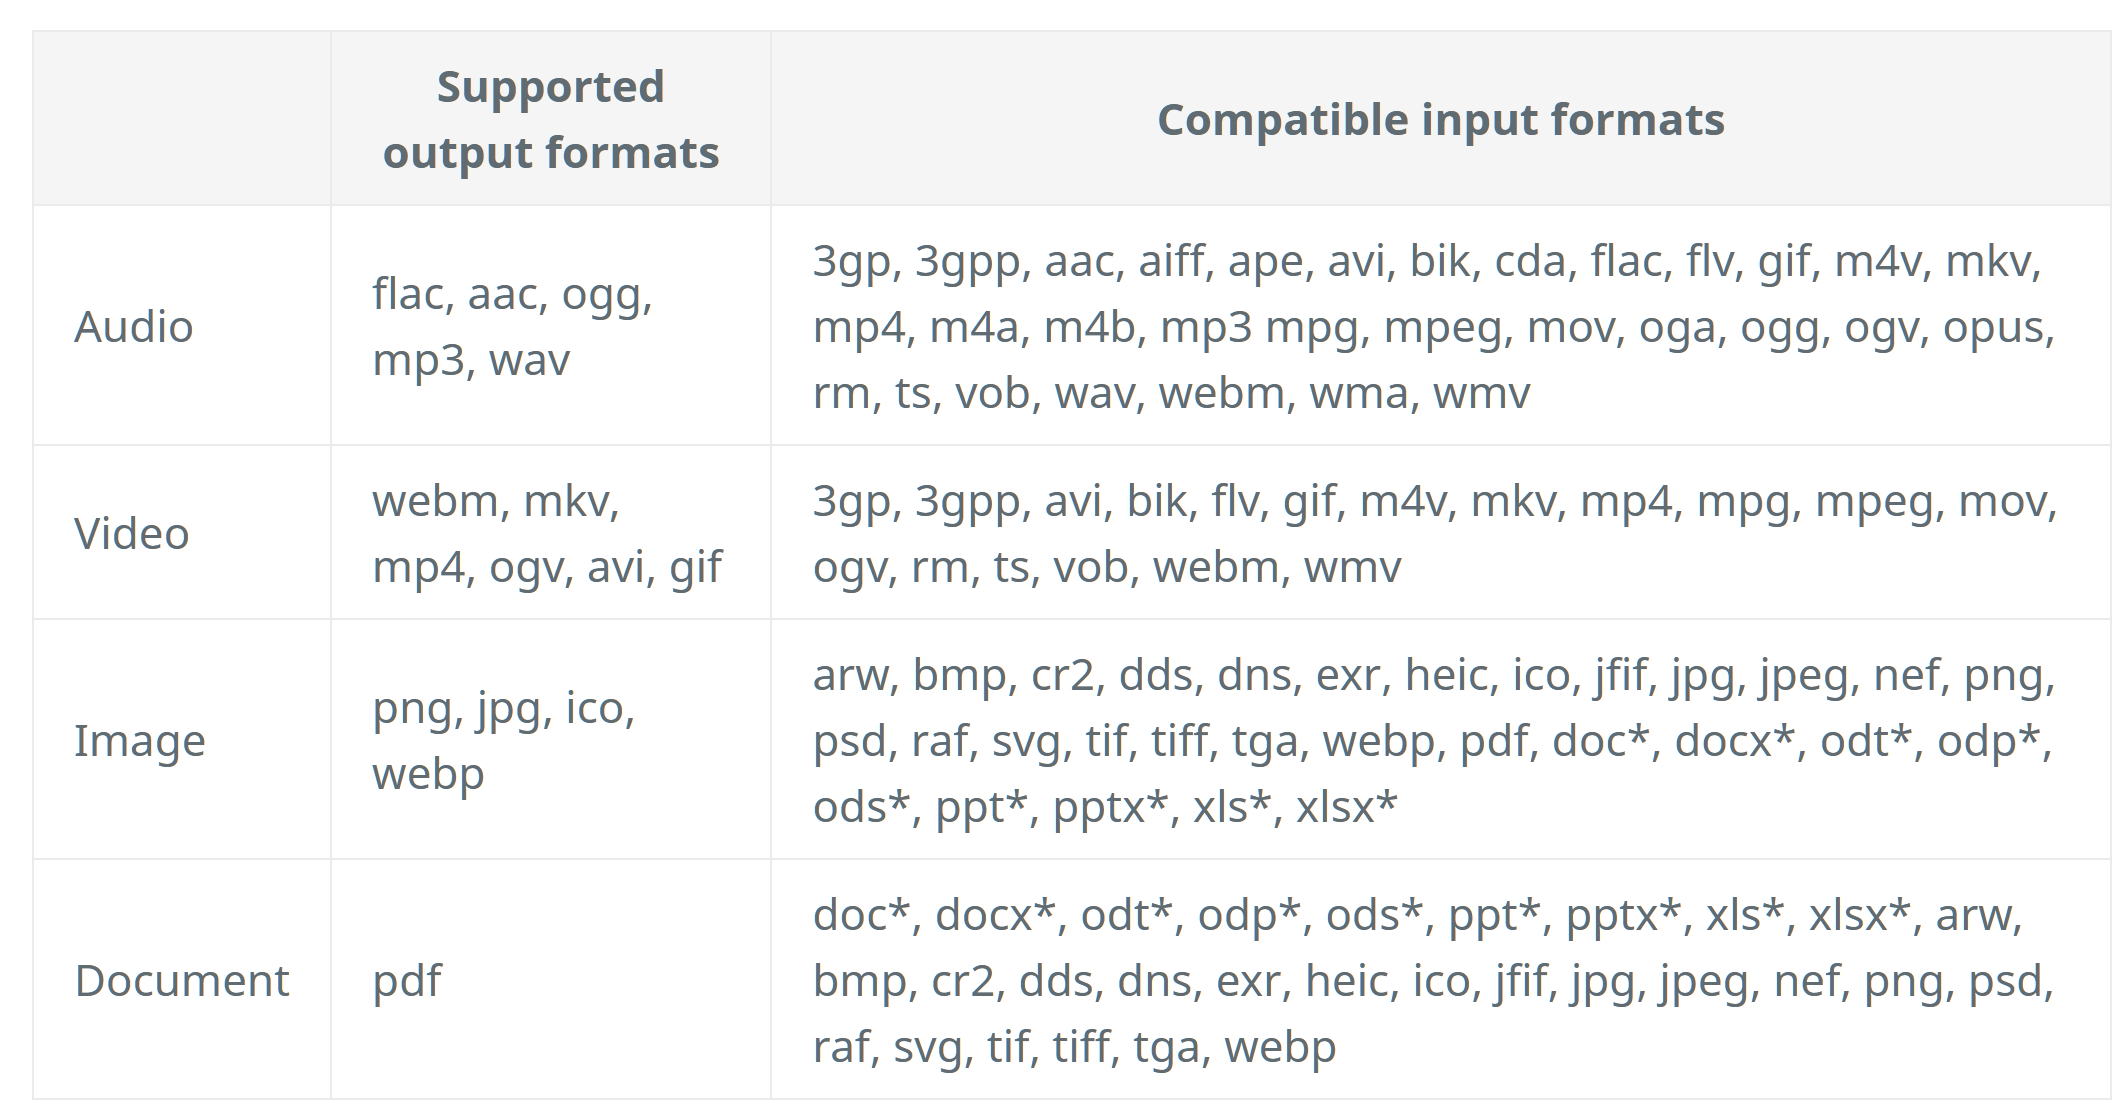
Task: Select the "Video" row label
Action: click(132, 534)
